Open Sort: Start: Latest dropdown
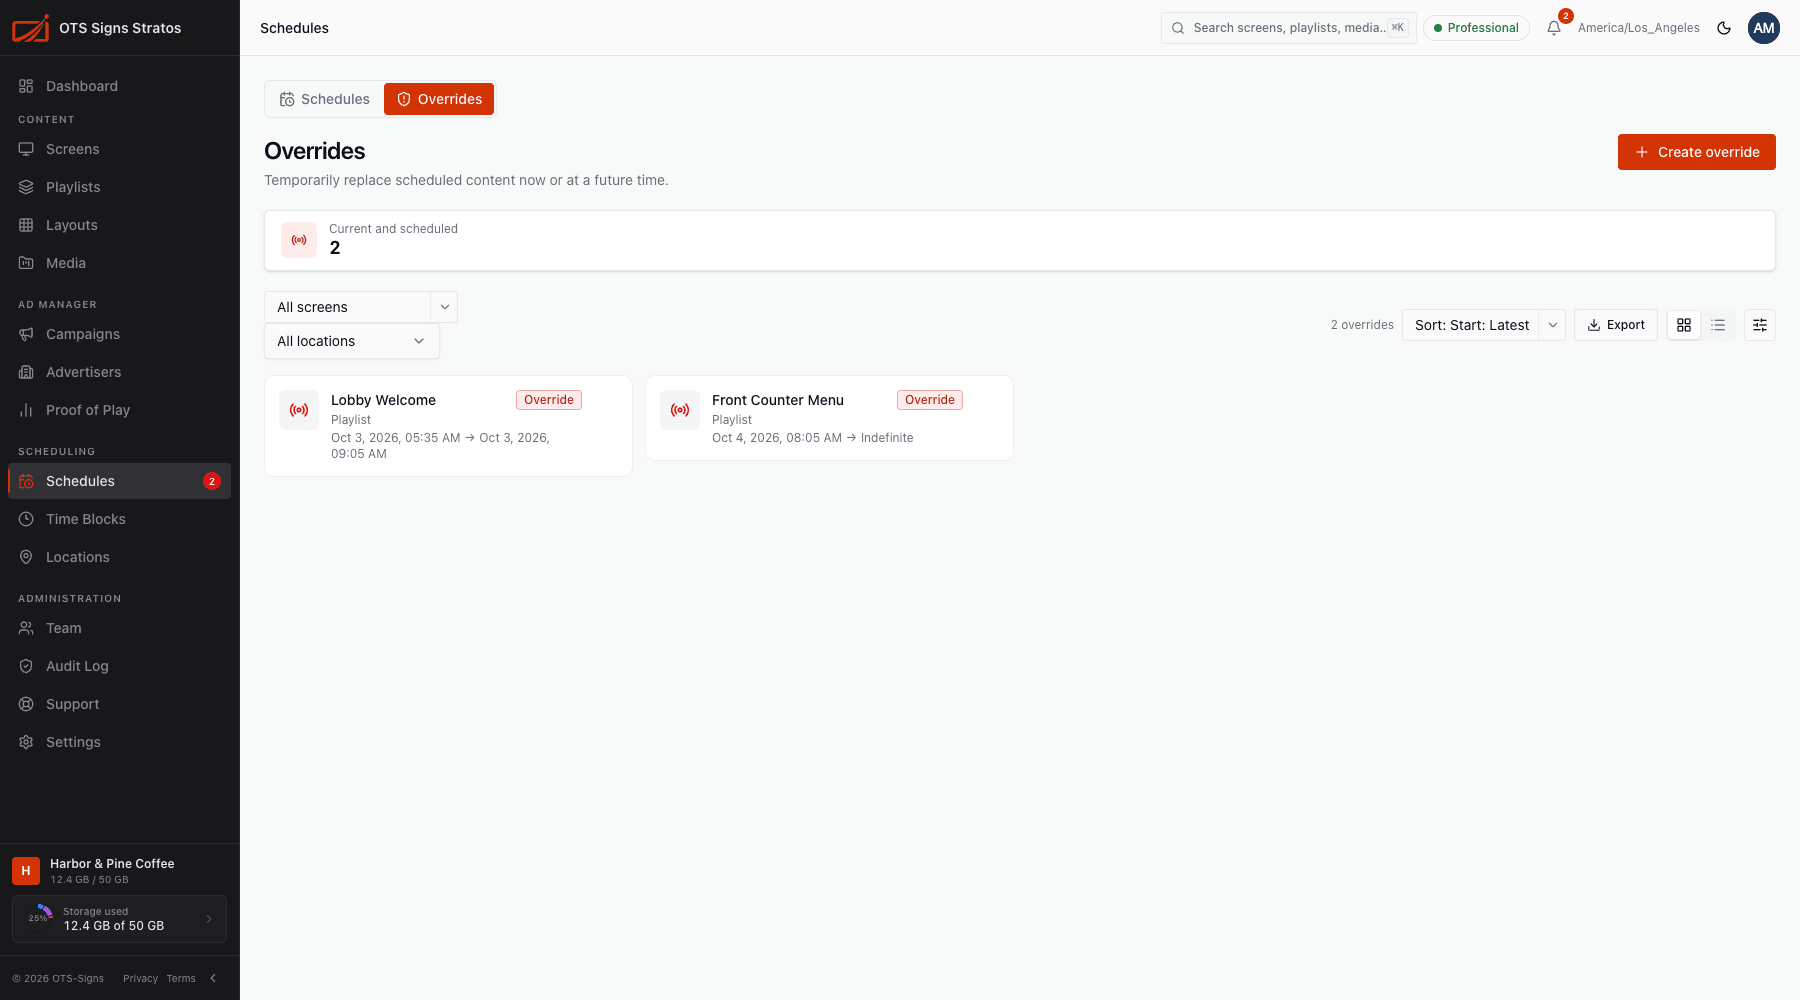 point(1484,325)
